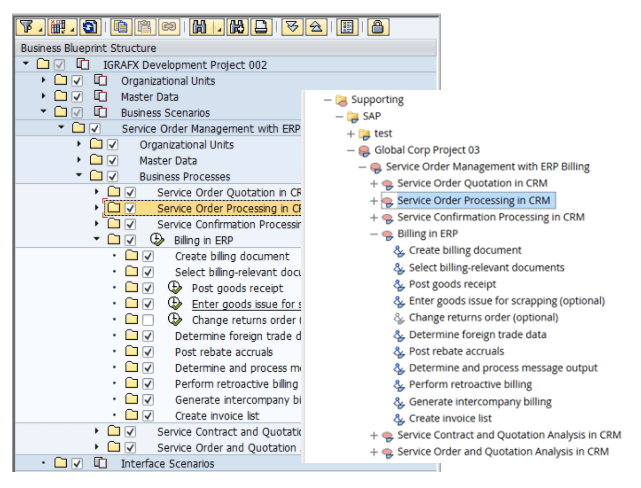This screenshot has width=641, height=488.
Task: Check the empty box for Change returns order
Action: tap(148, 320)
